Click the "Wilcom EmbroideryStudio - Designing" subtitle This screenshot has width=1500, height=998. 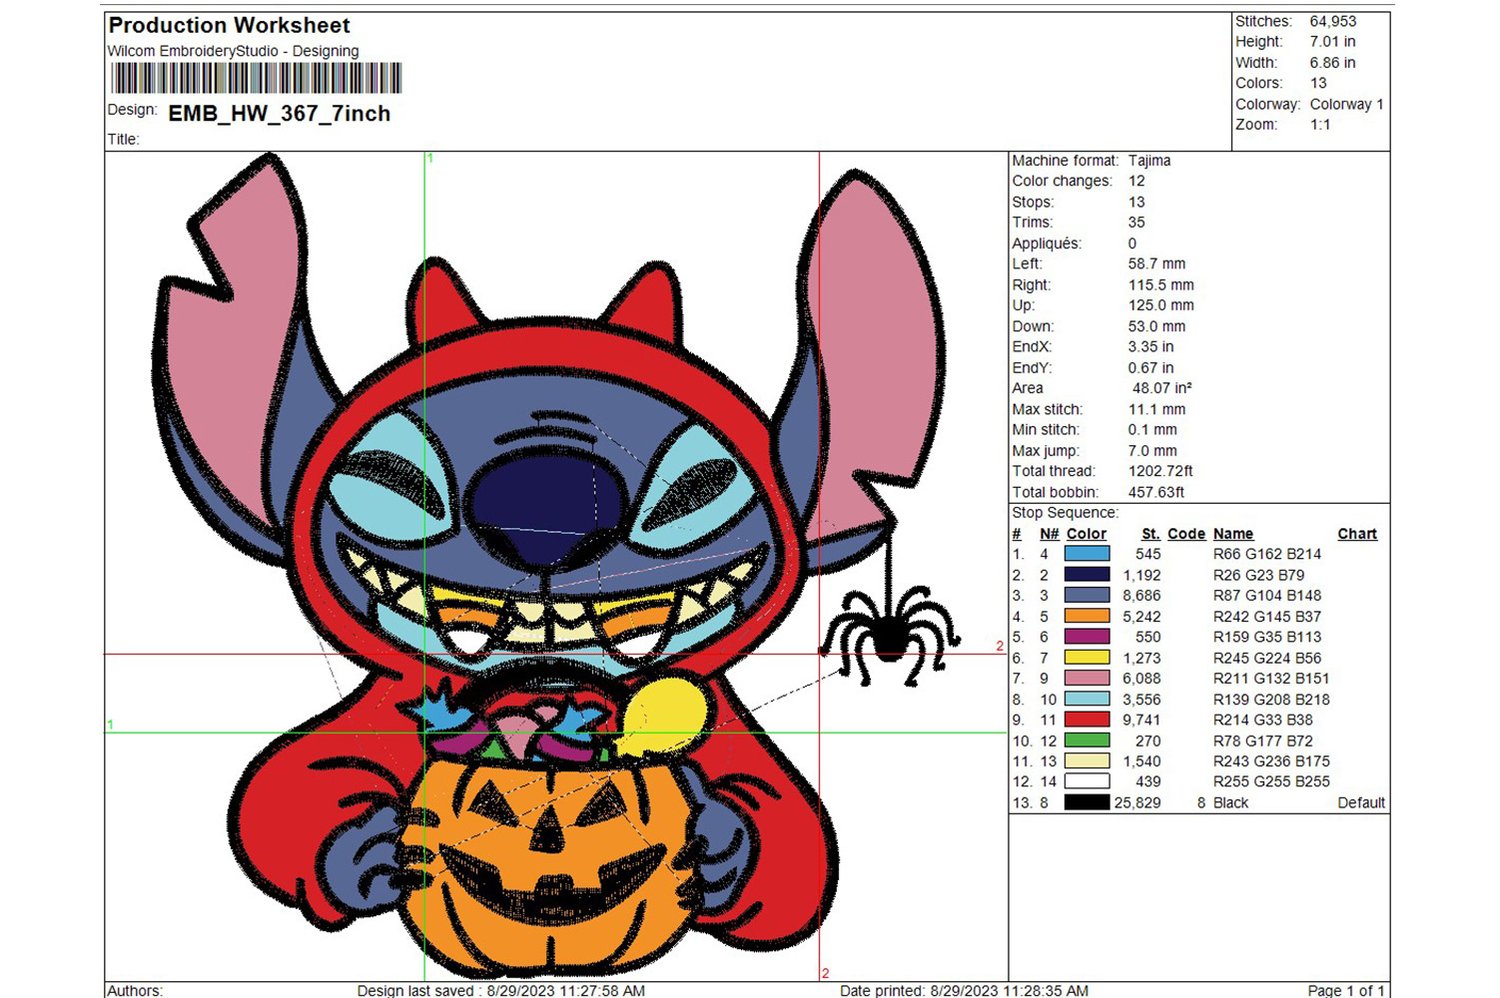[233, 51]
